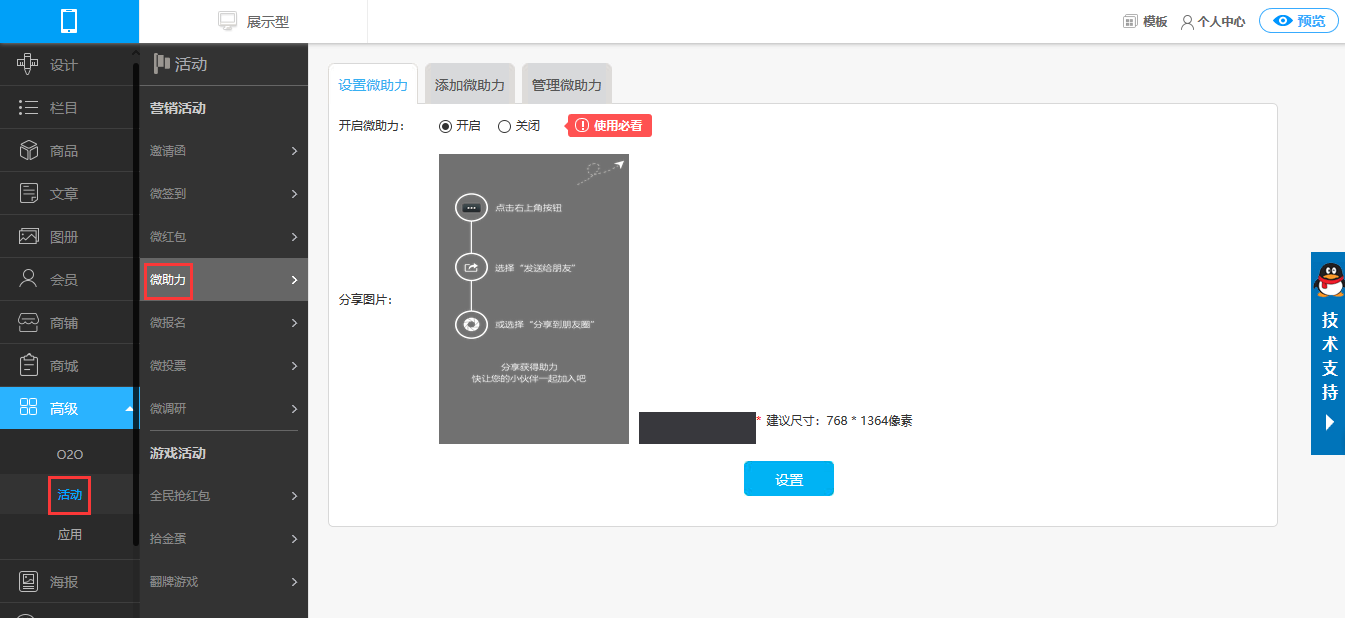
Task: Click the 模板 template icon
Action: click(1130, 21)
